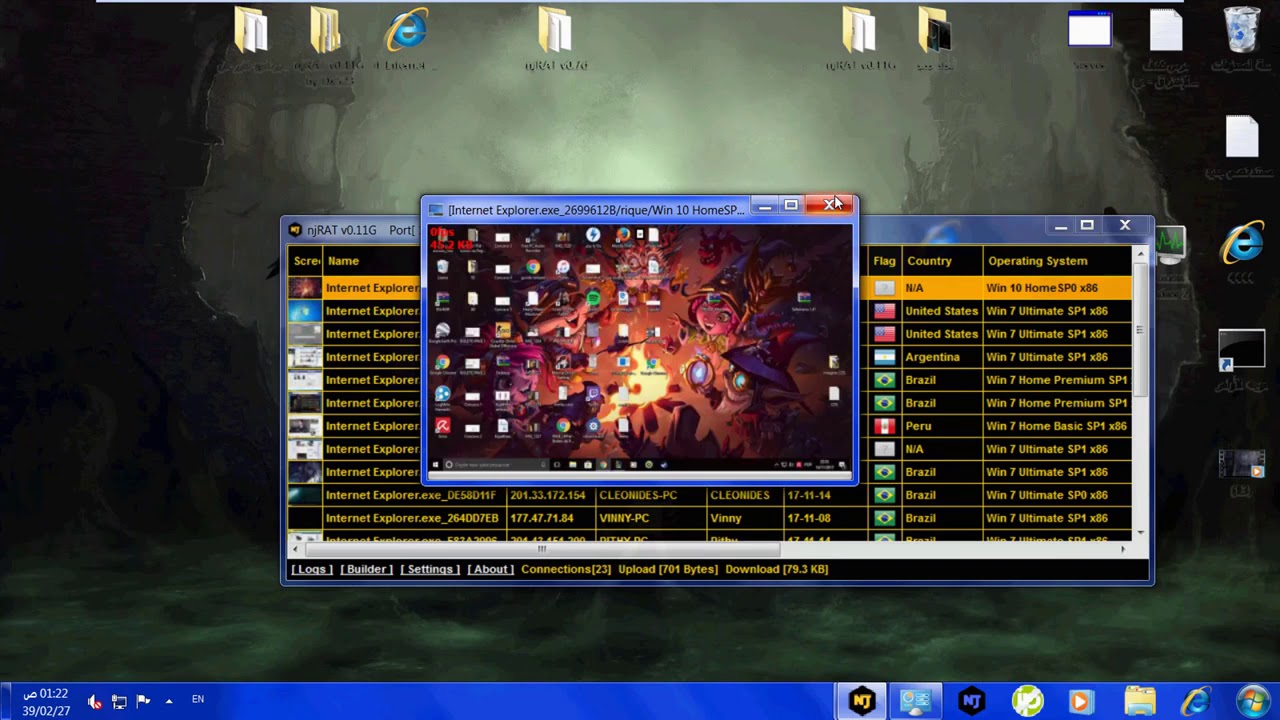Open the EN language selector in the taskbar

(198, 700)
